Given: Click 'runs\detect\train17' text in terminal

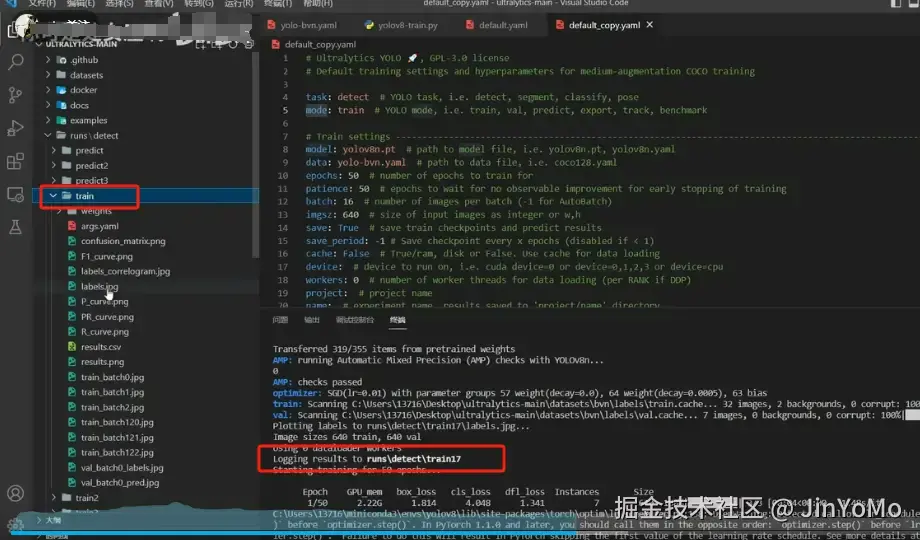Looking at the screenshot, I should (x=414, y=459).
